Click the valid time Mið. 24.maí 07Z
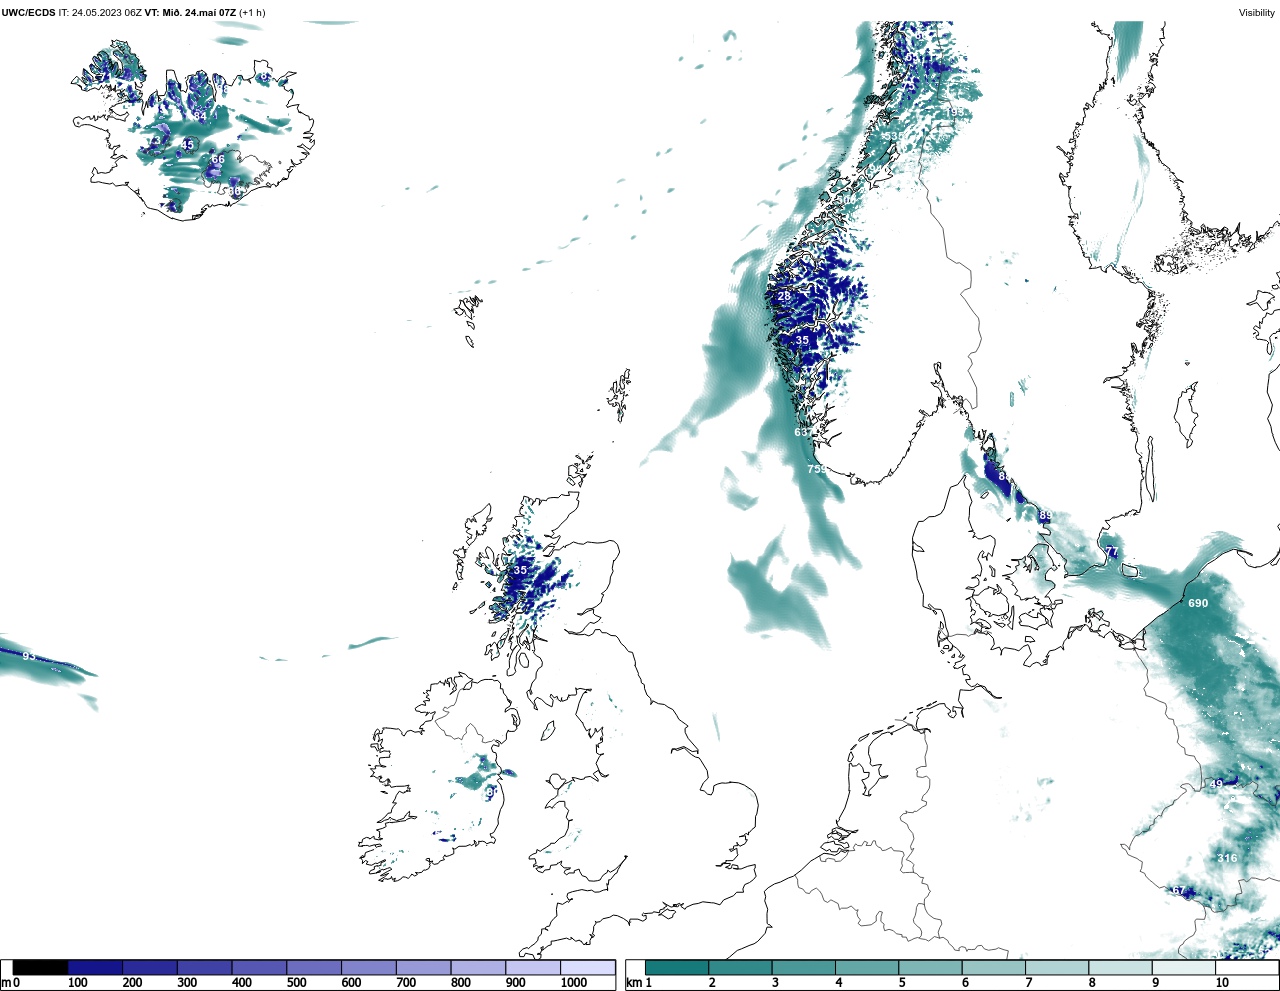Viewport: 1280px width, 991px height. pyautogui.click(x=199, y=13)
